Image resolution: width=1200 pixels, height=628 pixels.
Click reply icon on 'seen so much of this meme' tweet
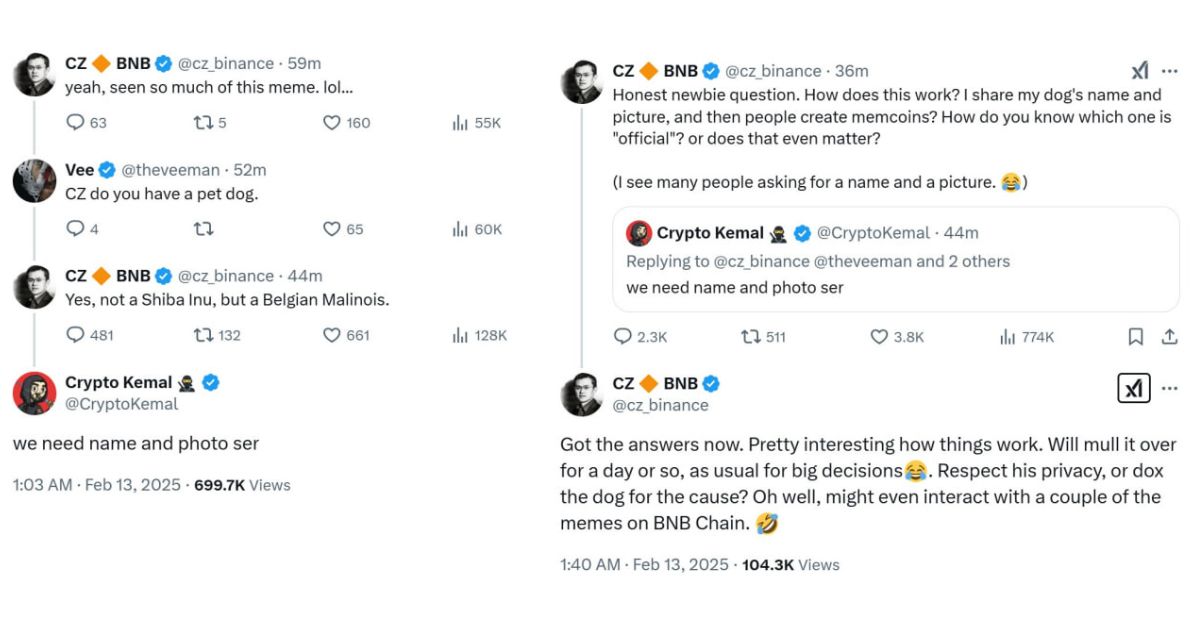(75, 123)
